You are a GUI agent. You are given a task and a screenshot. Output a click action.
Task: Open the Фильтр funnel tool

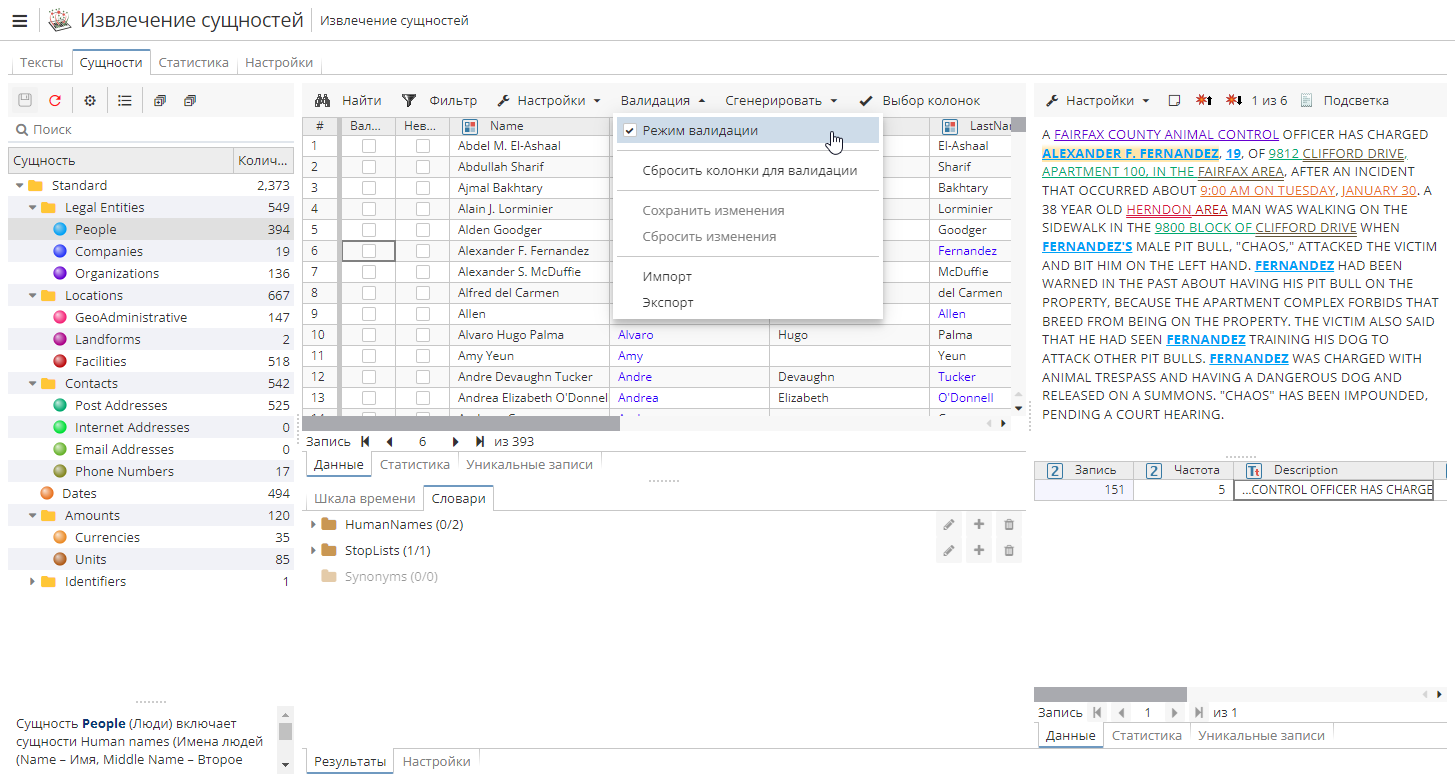pyautogui.click(x=439, y=101)
